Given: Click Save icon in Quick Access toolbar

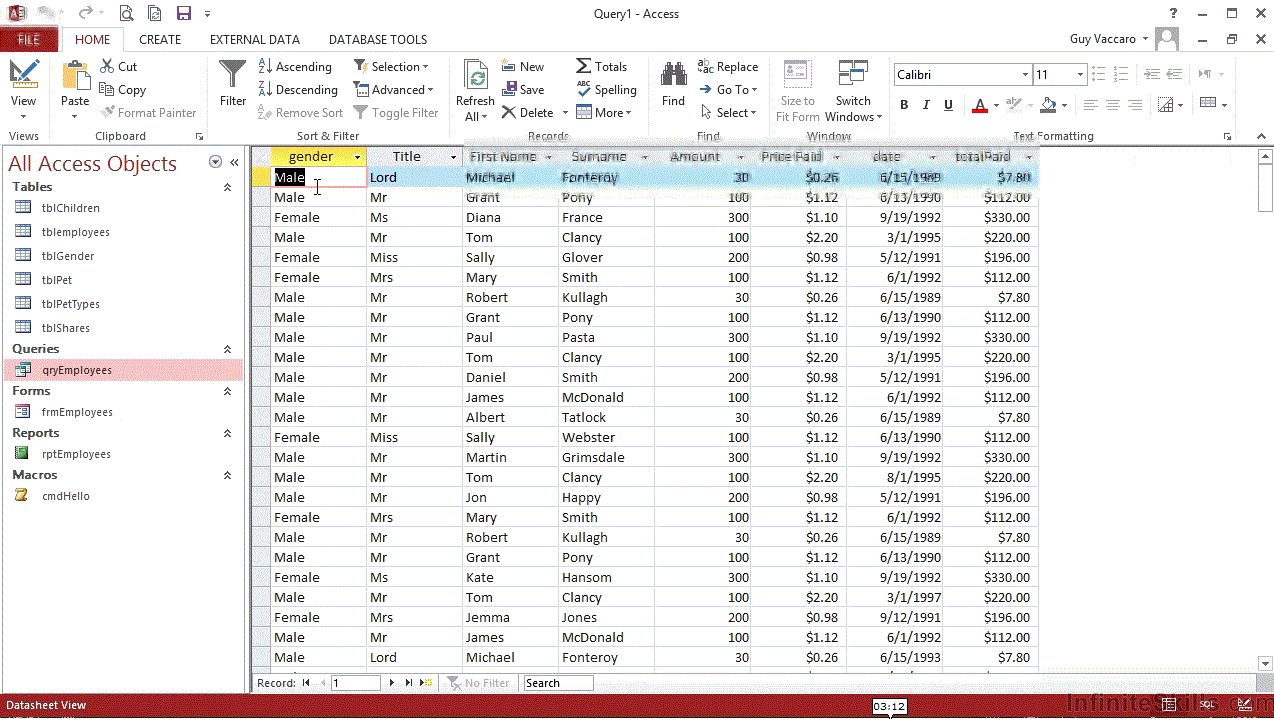Looking at the screenshot, I should [x=183, y=14].
